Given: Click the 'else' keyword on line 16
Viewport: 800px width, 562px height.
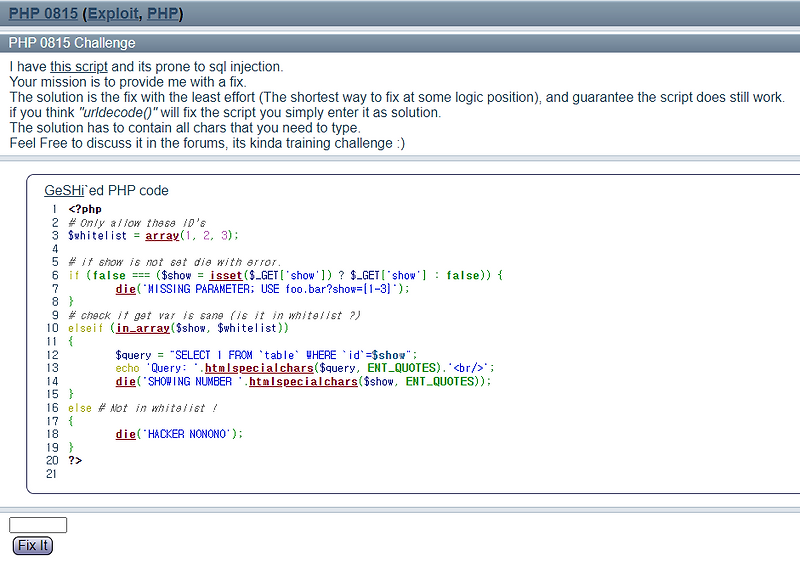Looking at the screenshot, I should pos(80,408).
